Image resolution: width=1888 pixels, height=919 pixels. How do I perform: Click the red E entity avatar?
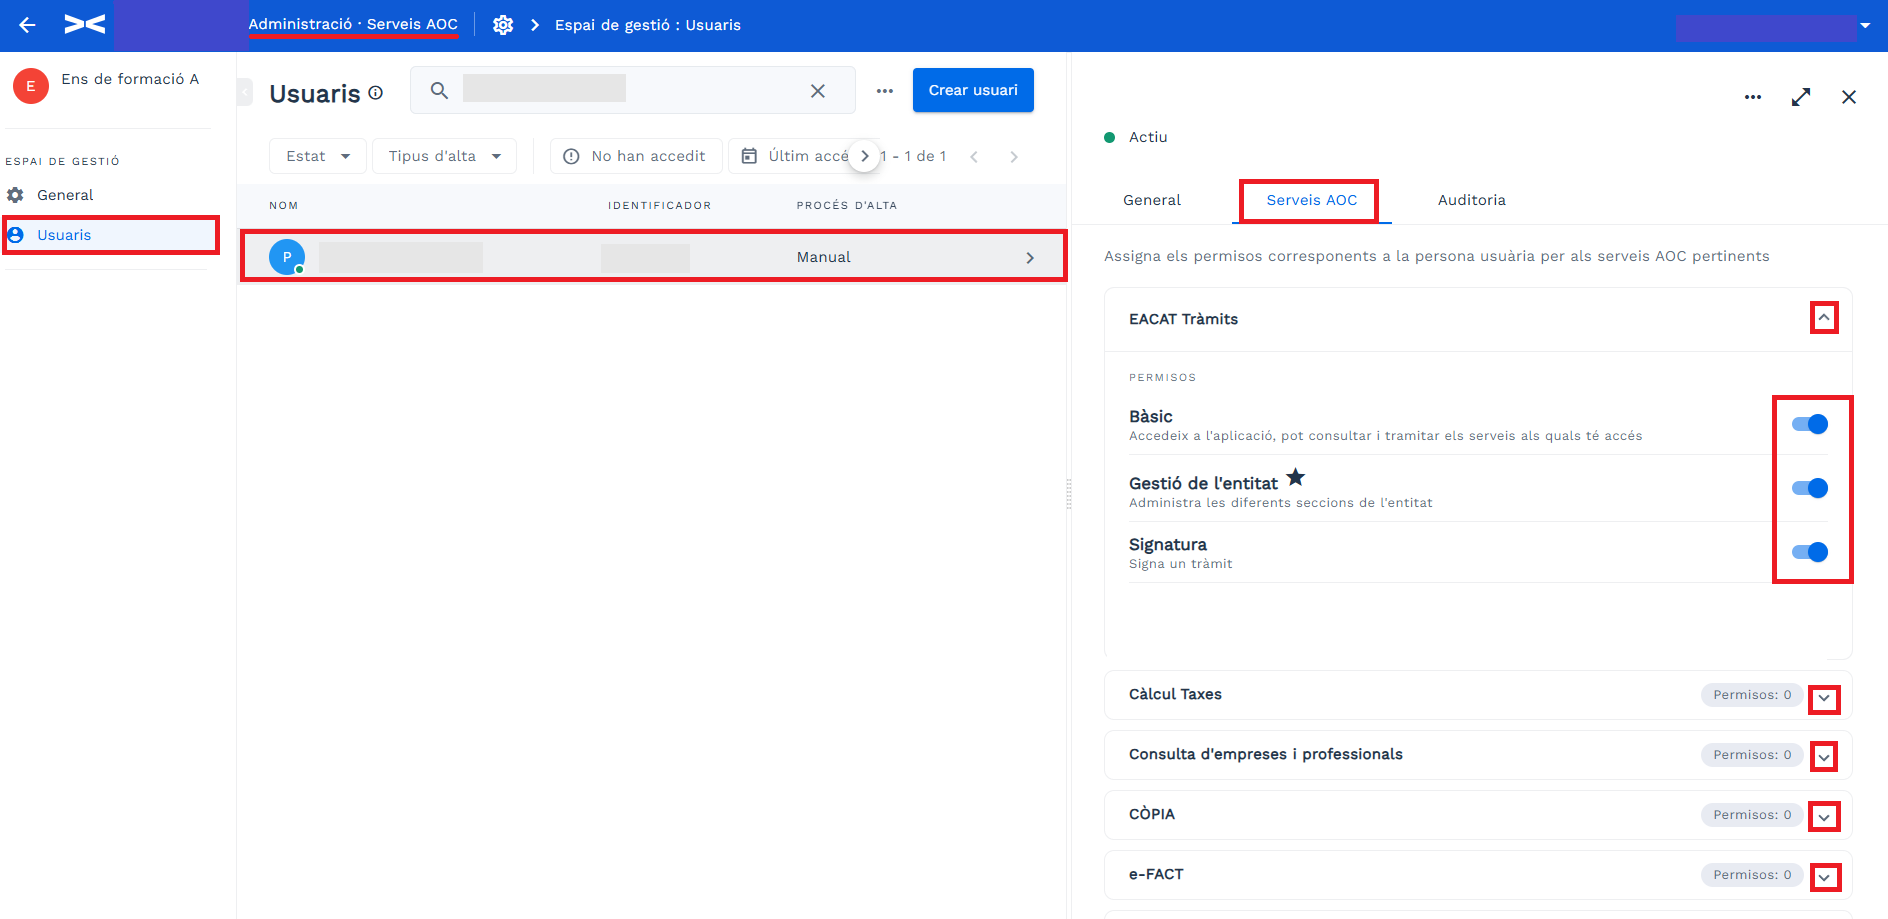[31, 86]
